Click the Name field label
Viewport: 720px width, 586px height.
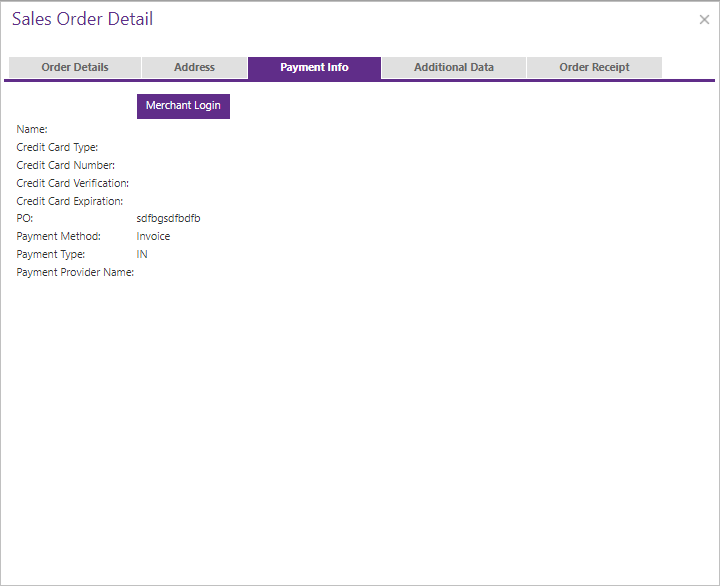pos(32,130)
